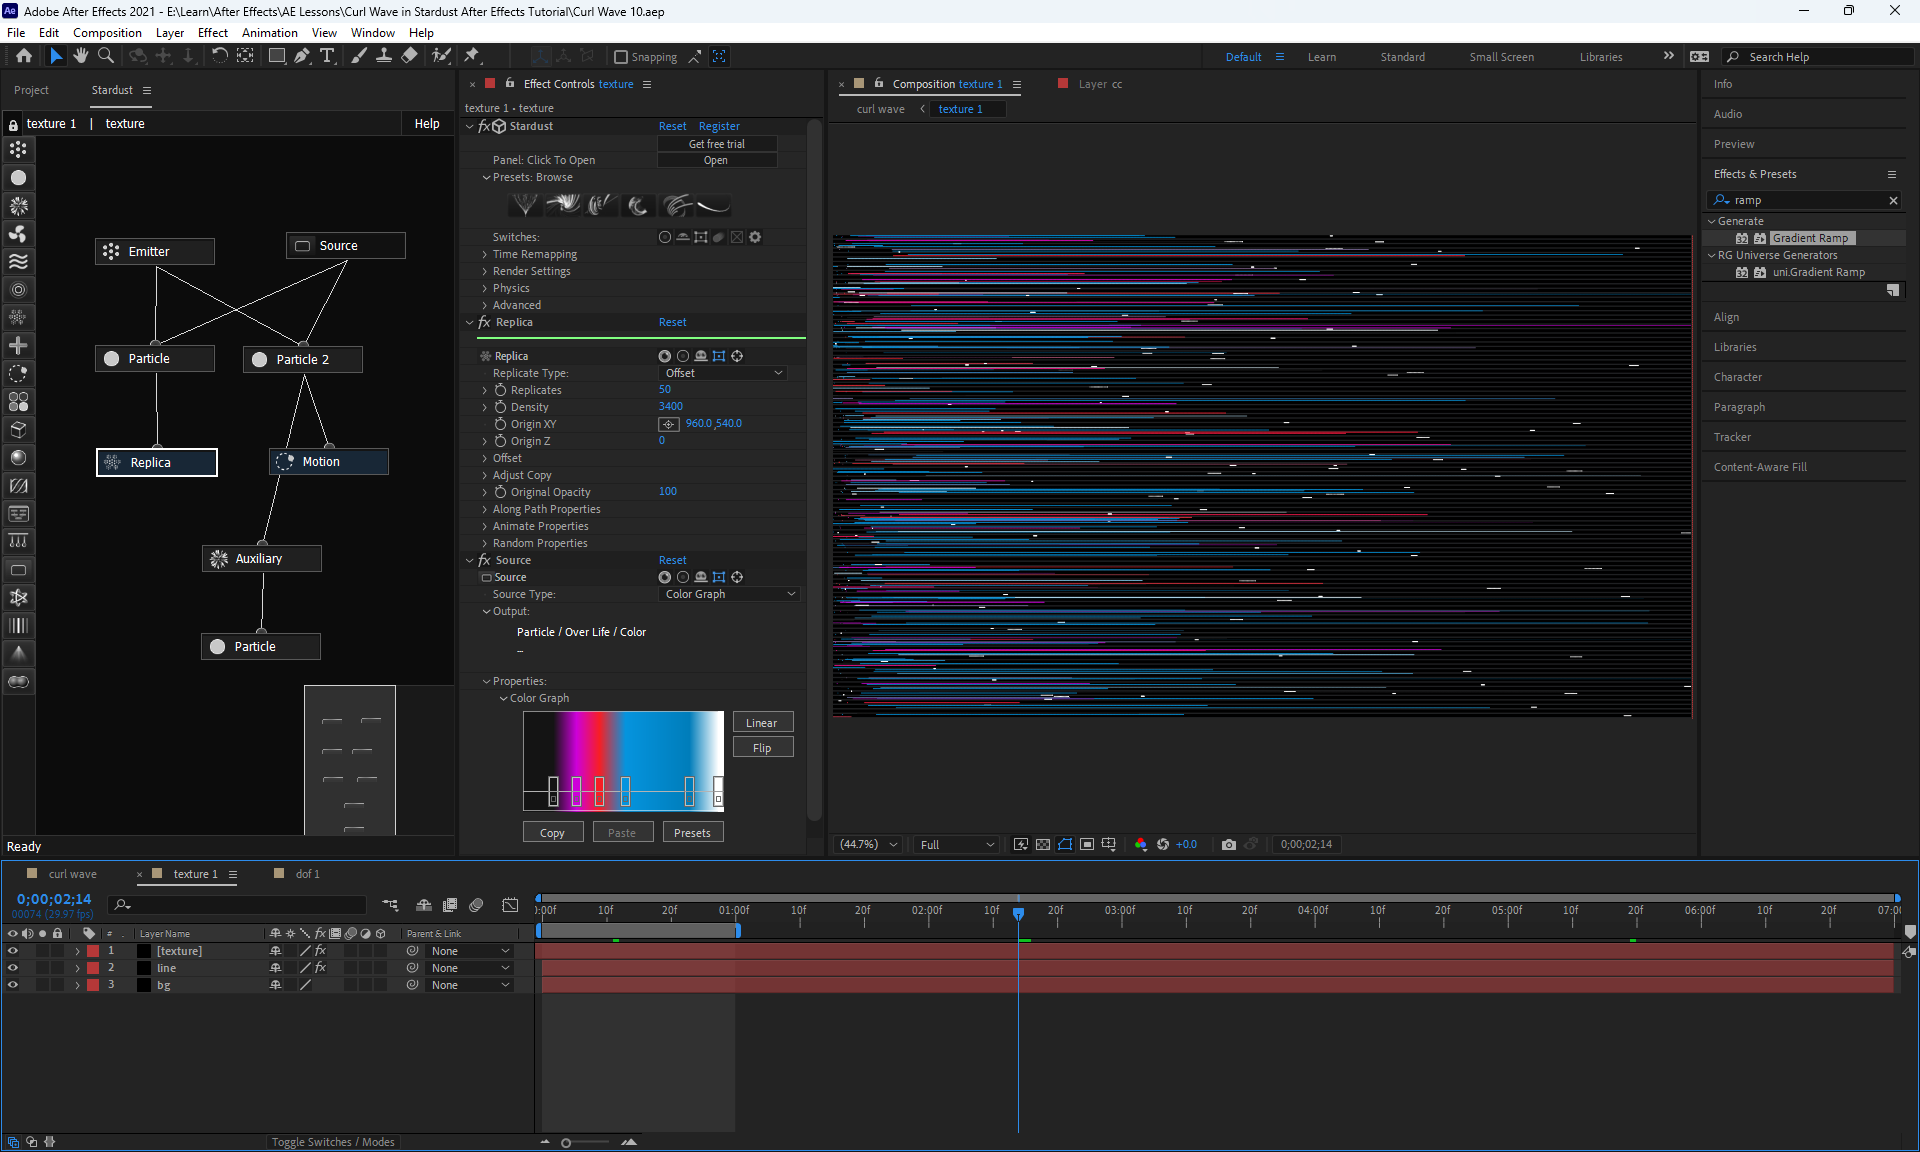This screenshot has width=1920, height=1152.
Task: Select the Type tool in toolbar
Action: 327,56
